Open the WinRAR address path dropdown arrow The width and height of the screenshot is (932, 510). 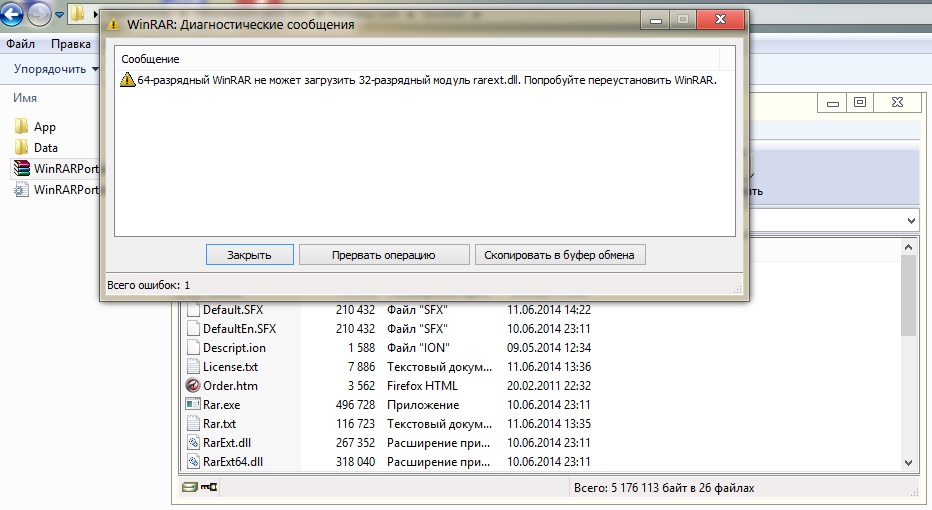pyautogui.click(x=911, y=221)
